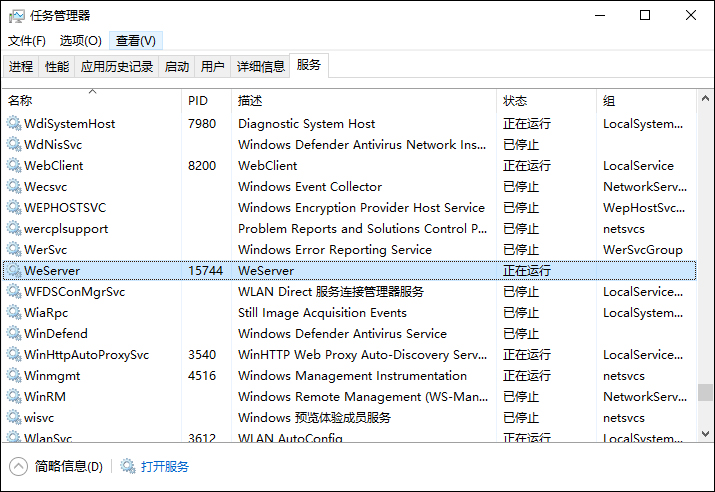Click 正在运行 status of WeServer row
The image size is (715, 492).
[x=527, y=270]
